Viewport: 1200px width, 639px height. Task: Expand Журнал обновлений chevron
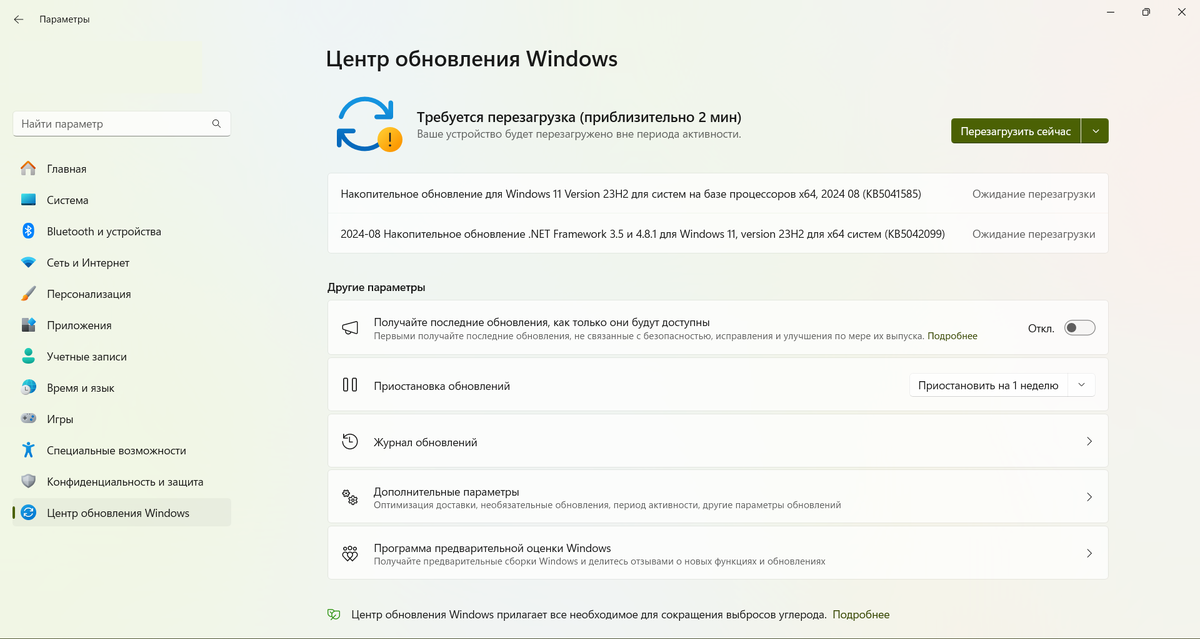(1089, 441)
